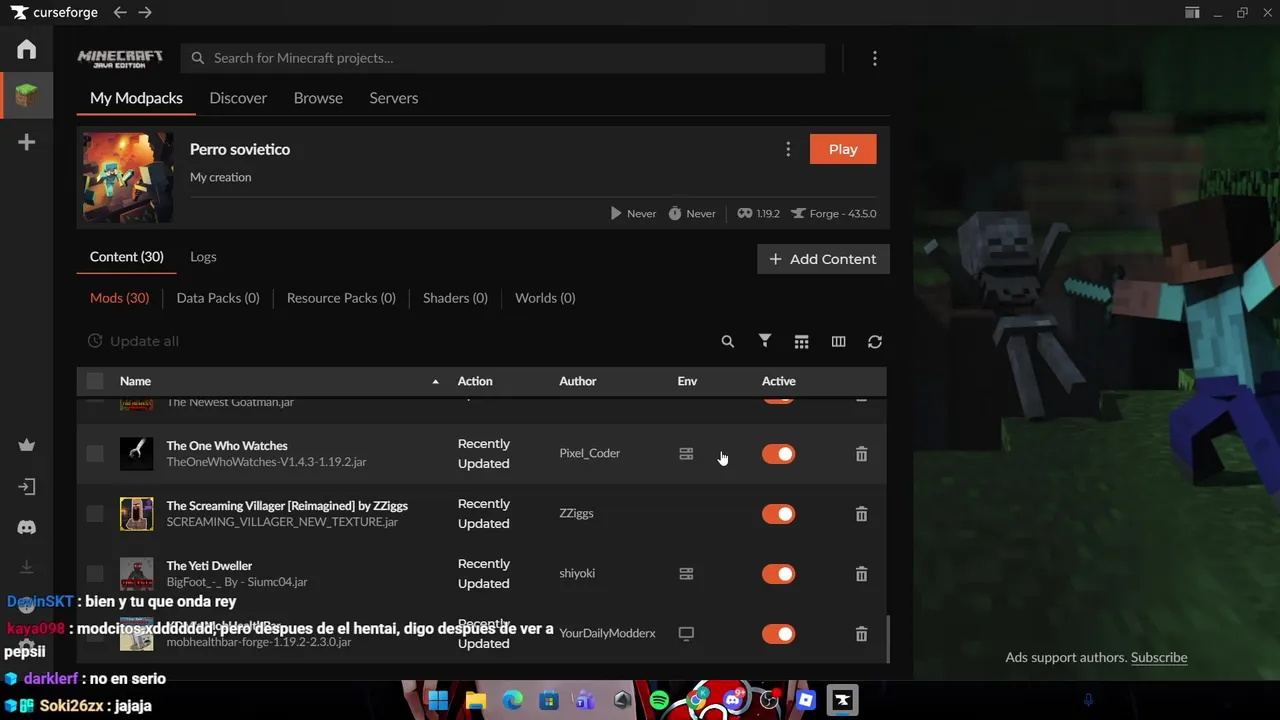
Task: Open The One Who Watches mod thumbnail
Action: 137,454
